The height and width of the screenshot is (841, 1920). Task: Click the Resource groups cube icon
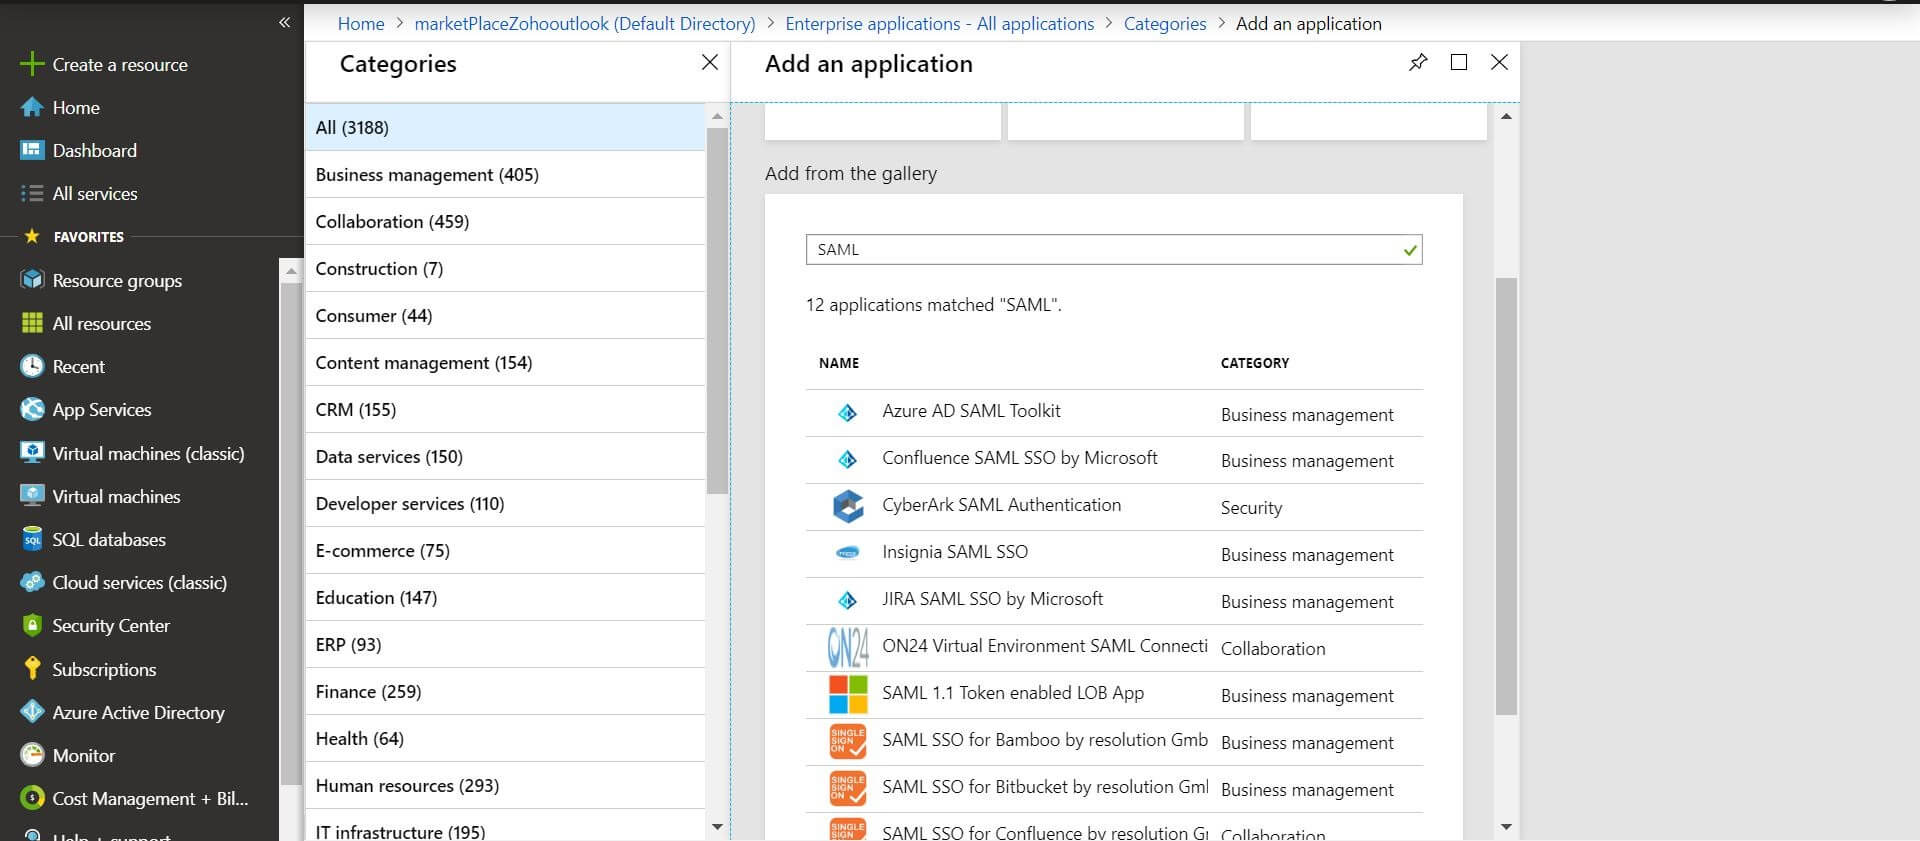pyautogui.click(x=32, y=280)
